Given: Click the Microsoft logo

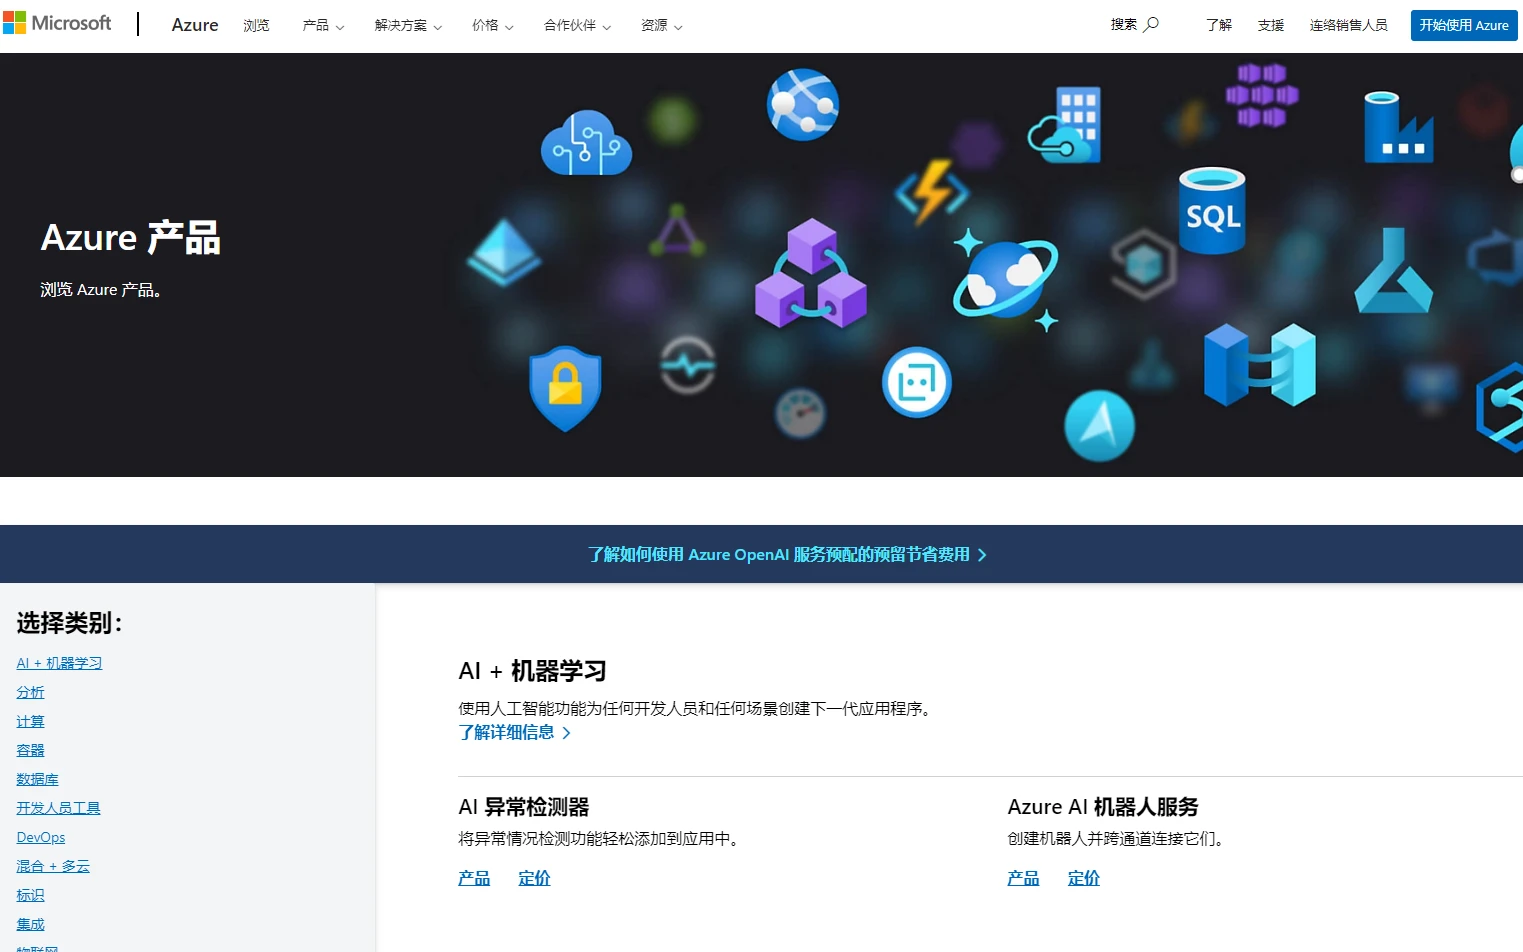Looking at the screenshot, I should [57, 23].
